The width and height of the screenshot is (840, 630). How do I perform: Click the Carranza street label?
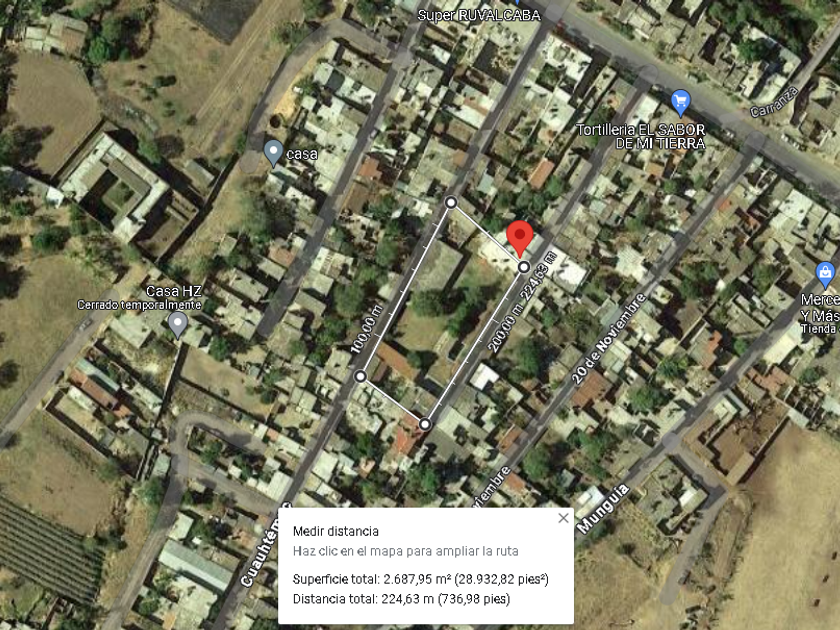pos(774,102)
